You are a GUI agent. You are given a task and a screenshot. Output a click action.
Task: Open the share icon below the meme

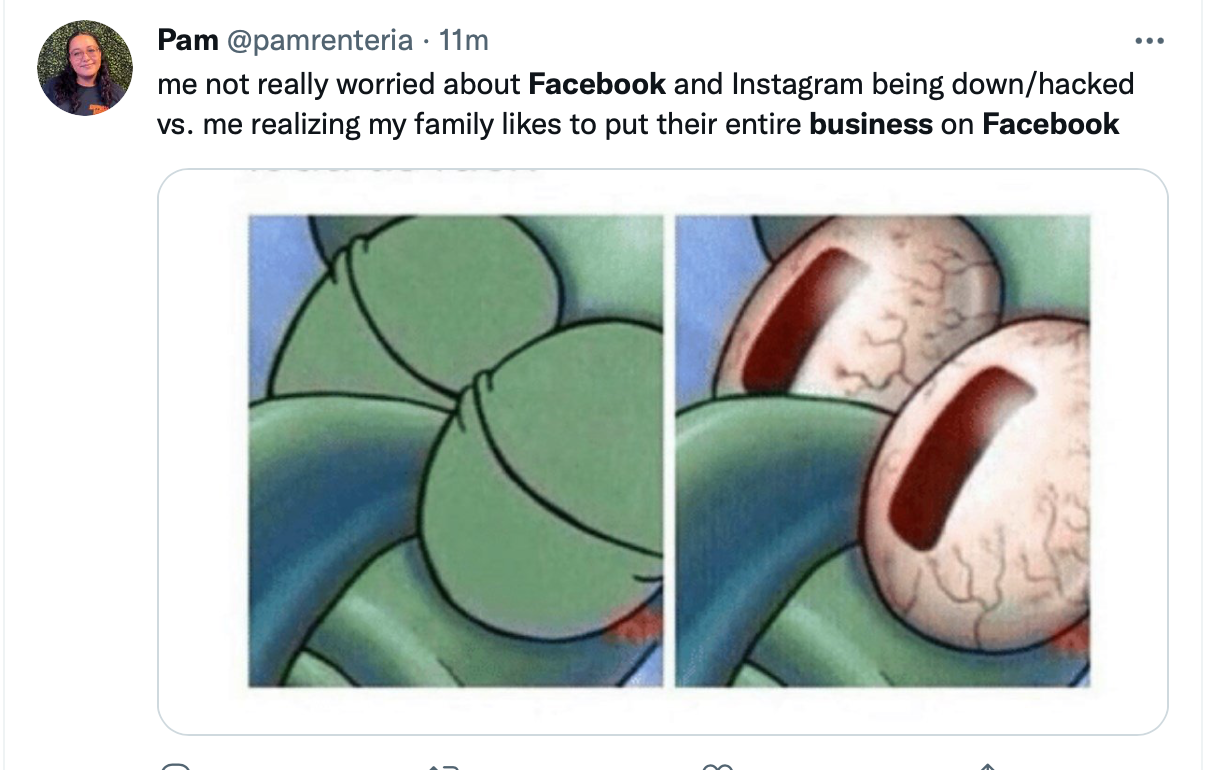click(x=986, y=766)
